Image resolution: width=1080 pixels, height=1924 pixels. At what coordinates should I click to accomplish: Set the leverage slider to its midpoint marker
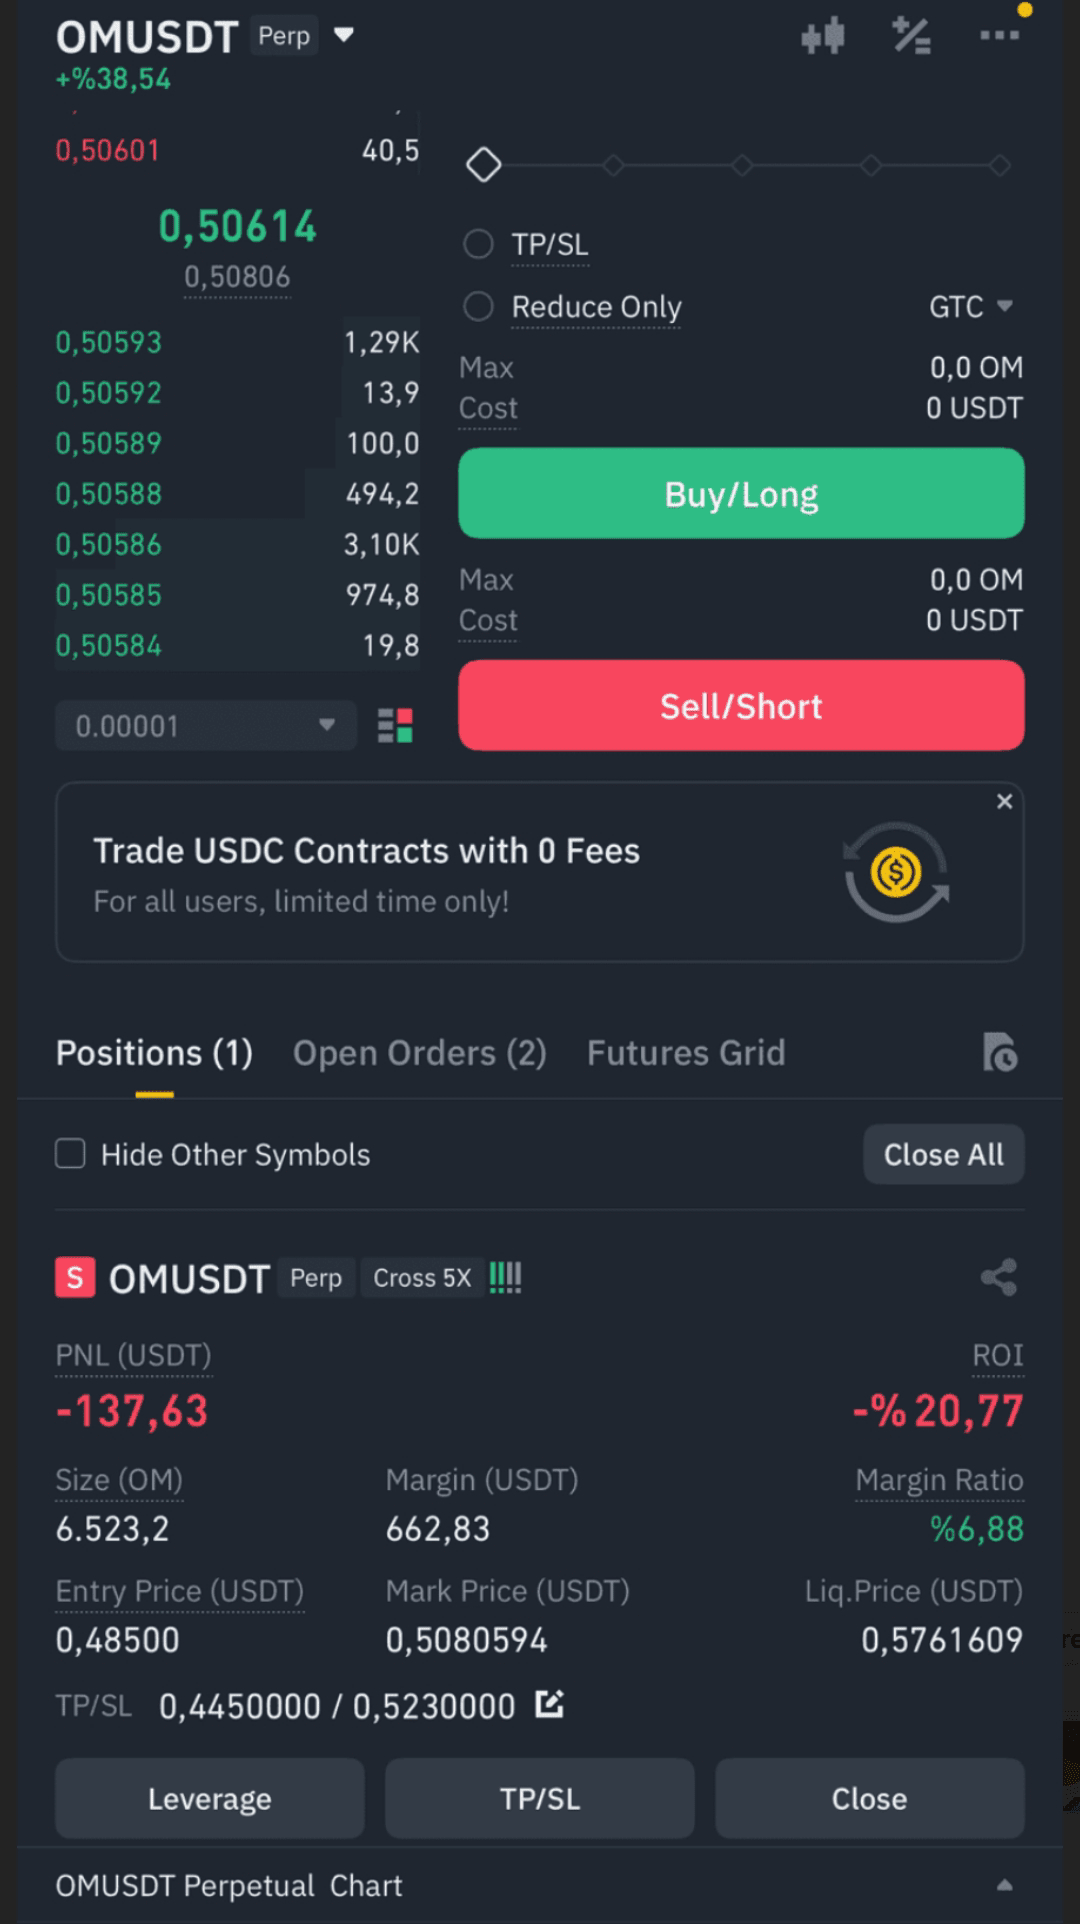click(x=742, y=165)
